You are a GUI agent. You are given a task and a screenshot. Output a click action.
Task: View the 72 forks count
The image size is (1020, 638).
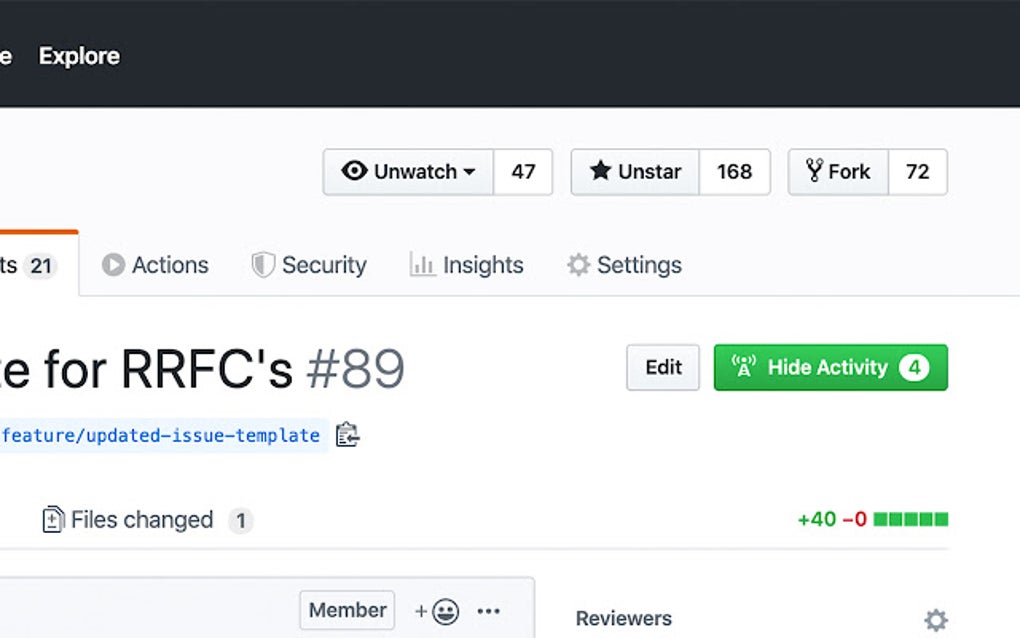(917, 172)
